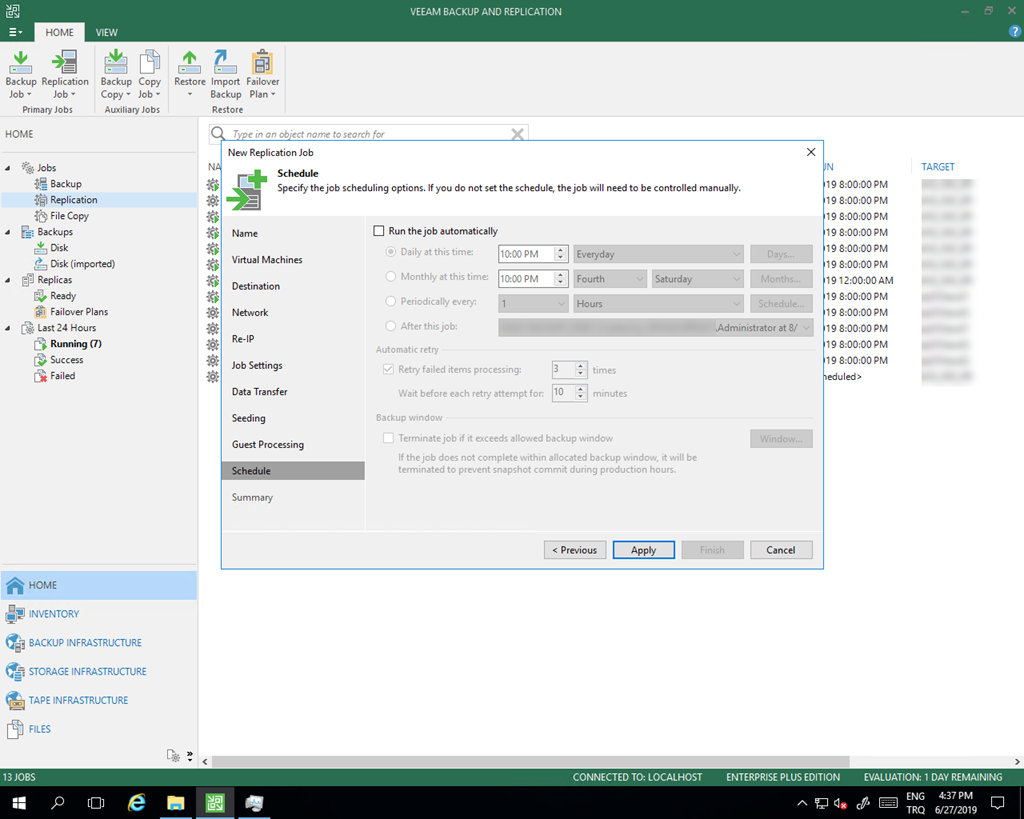Open the Saturday day dropdown

click(697, 279)
